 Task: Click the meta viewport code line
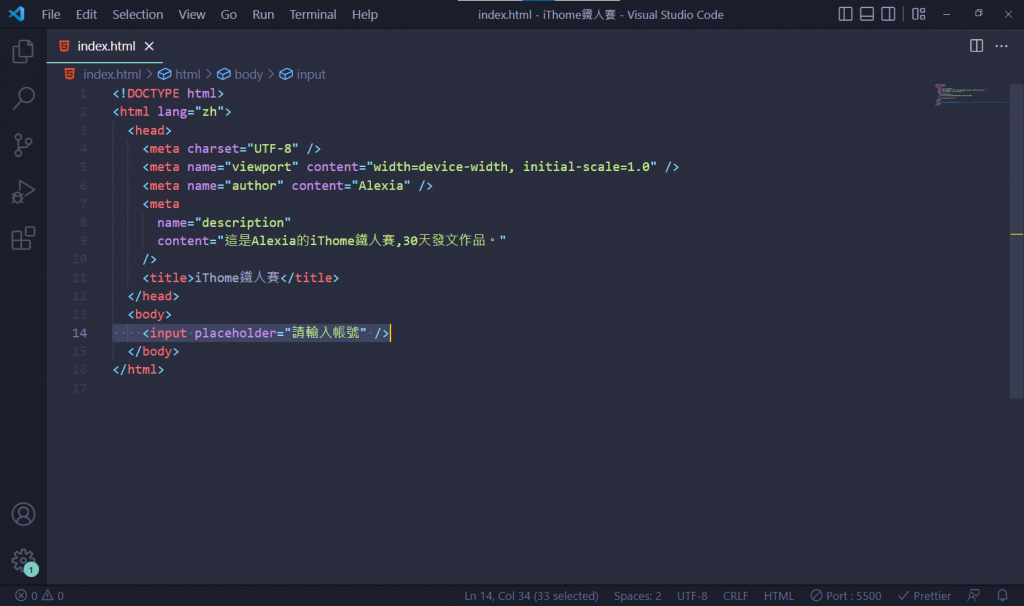tap(411, 167)
